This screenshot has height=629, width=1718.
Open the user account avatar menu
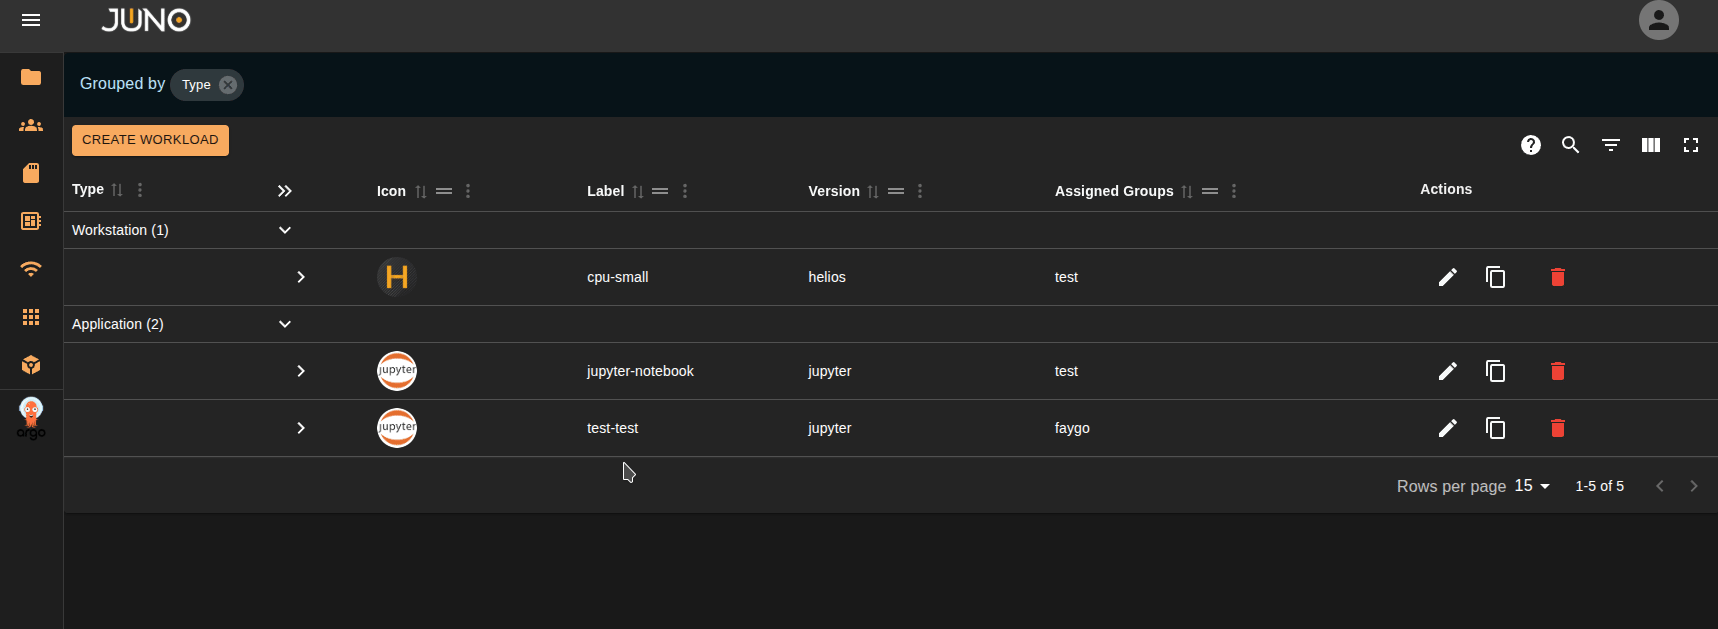pyautogui.click(x=1658, y=20)
